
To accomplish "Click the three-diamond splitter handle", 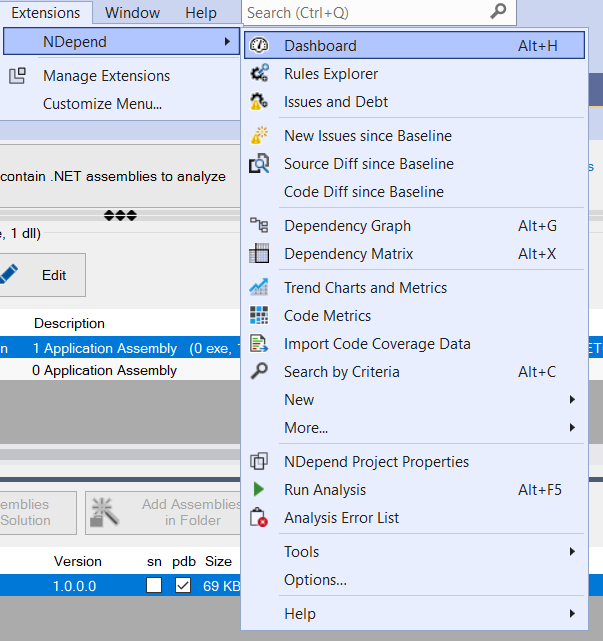I will pyautogui.click(x=120, y=215).
